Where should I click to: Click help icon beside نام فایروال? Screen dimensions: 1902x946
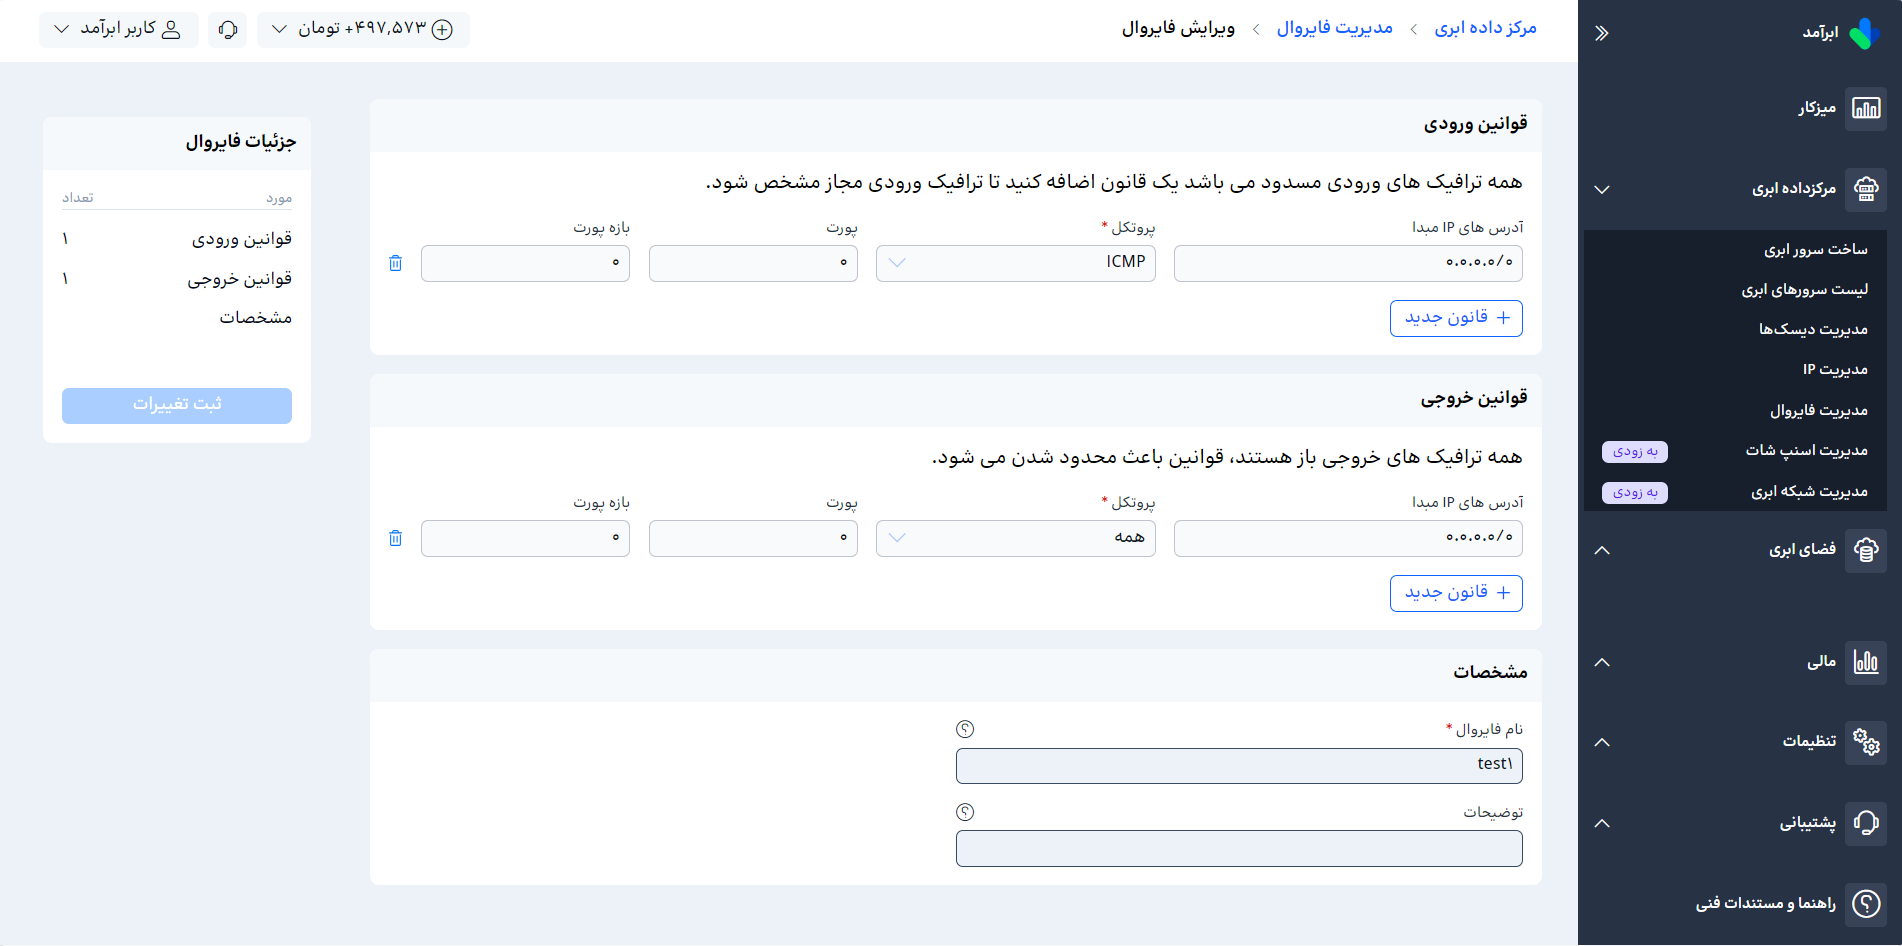965,729
